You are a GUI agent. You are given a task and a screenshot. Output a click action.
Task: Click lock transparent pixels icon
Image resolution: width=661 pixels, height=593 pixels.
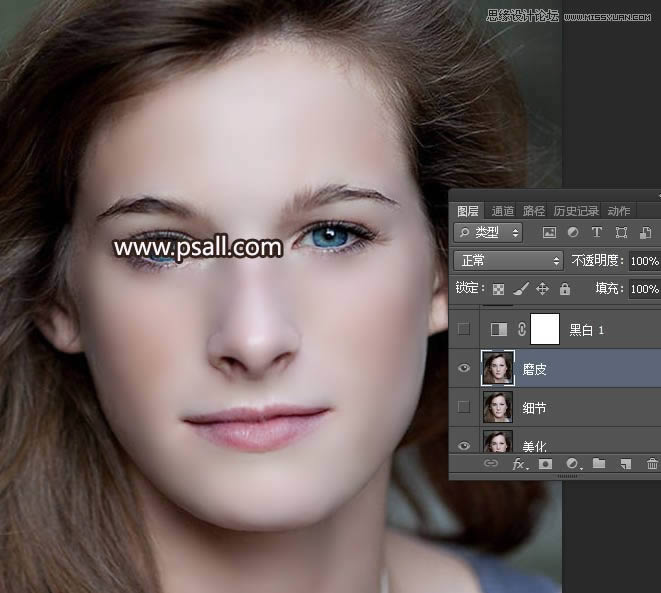click(x=498, y=289)
